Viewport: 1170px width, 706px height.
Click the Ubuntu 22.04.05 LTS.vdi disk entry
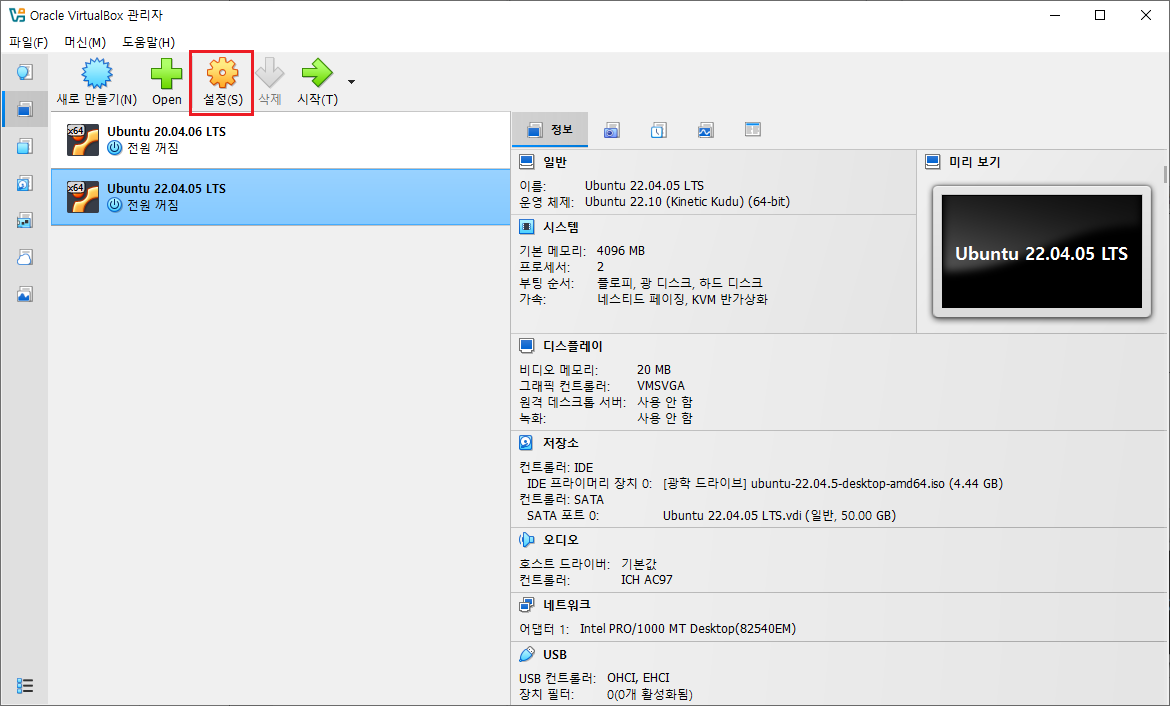point(779,516)
